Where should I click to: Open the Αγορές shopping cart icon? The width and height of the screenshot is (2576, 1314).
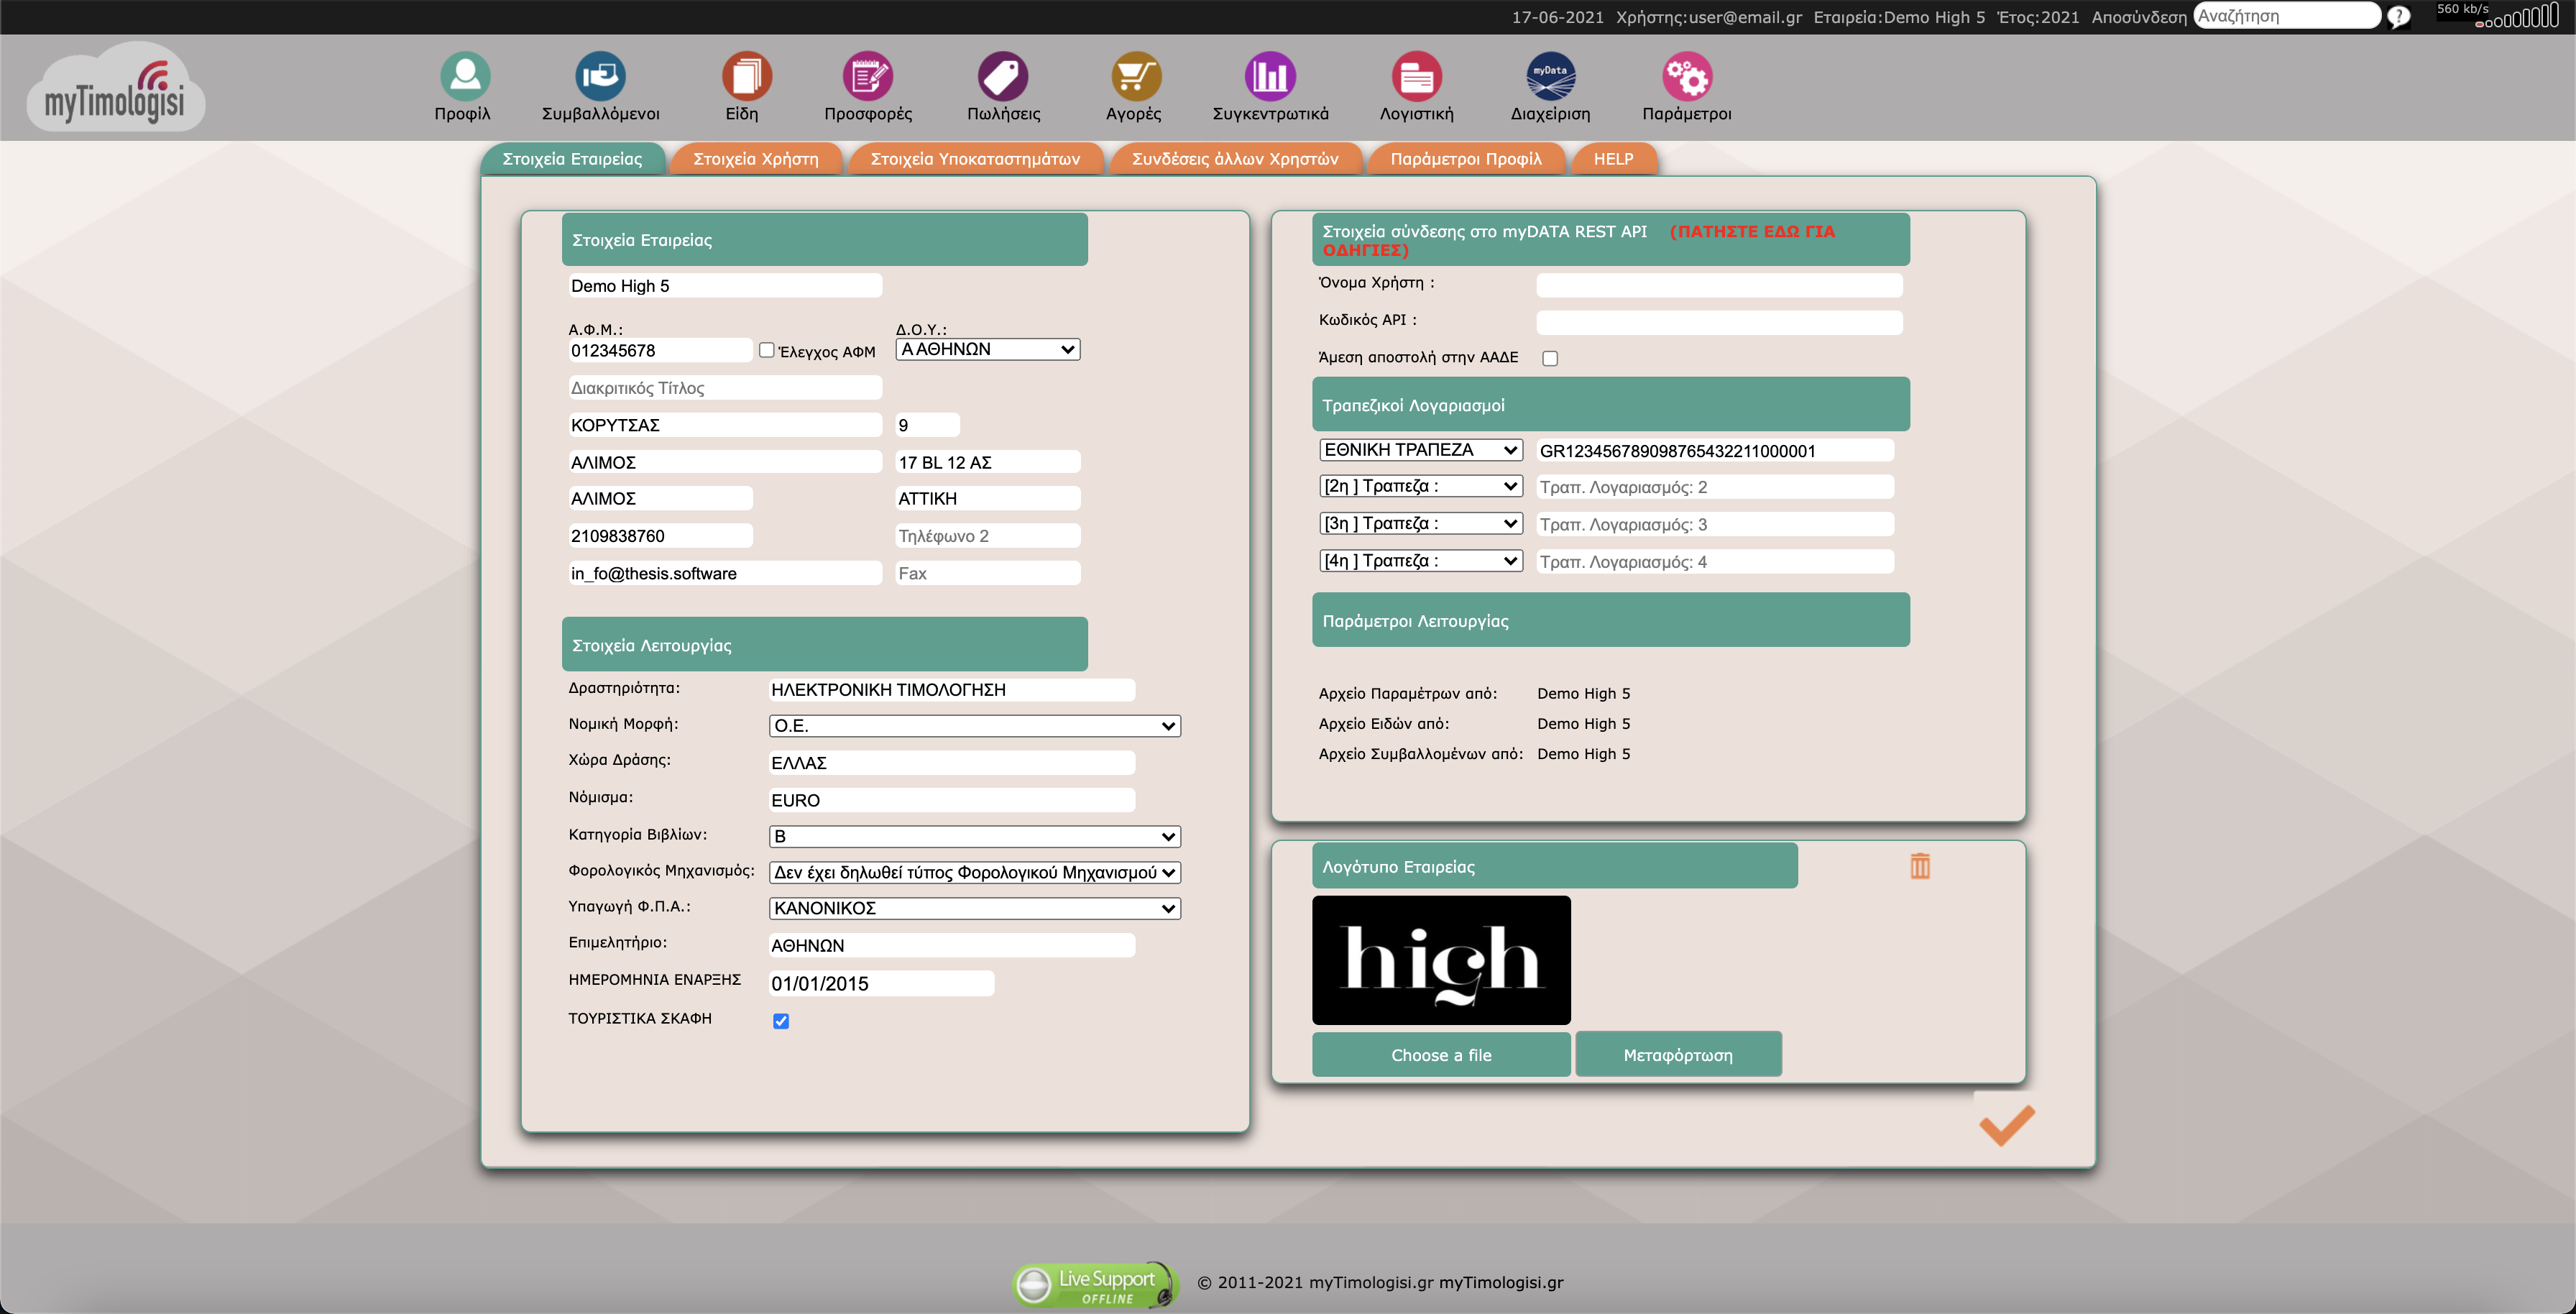coord(1135,75)
